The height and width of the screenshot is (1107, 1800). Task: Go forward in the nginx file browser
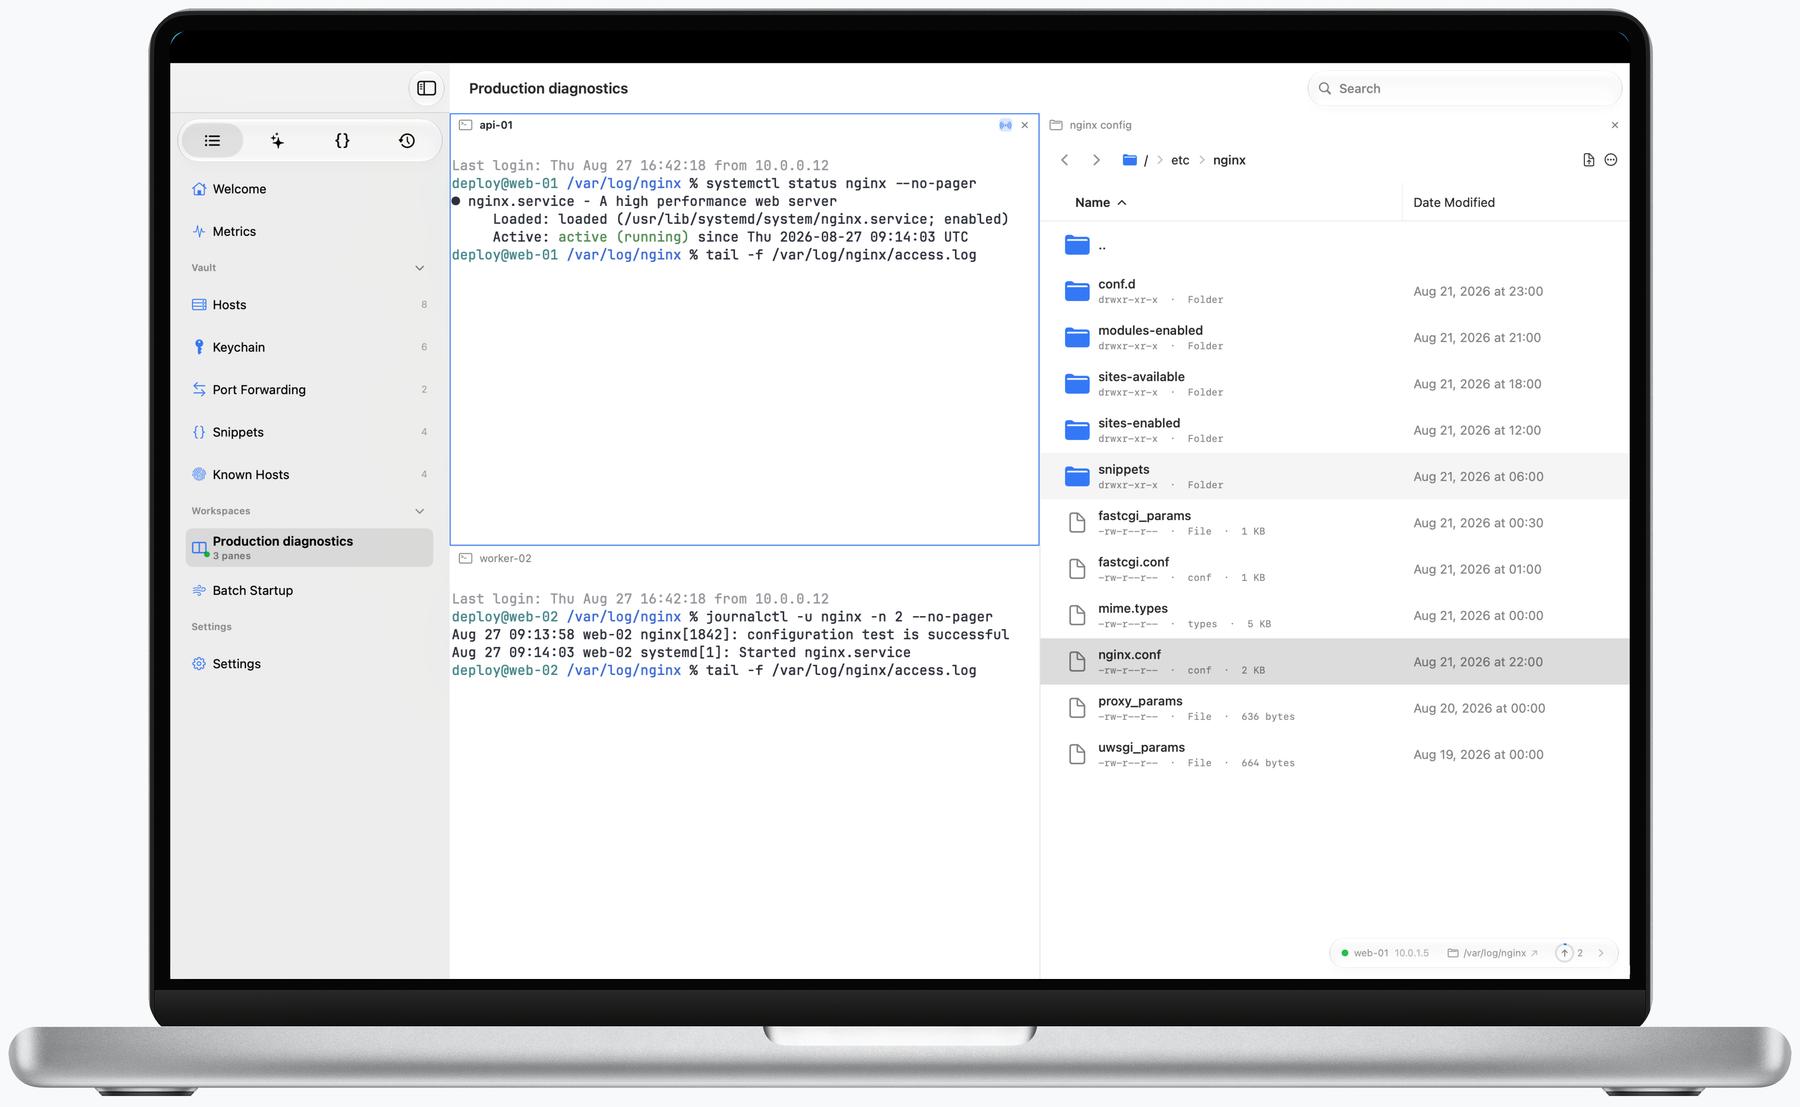point(1096,160)
